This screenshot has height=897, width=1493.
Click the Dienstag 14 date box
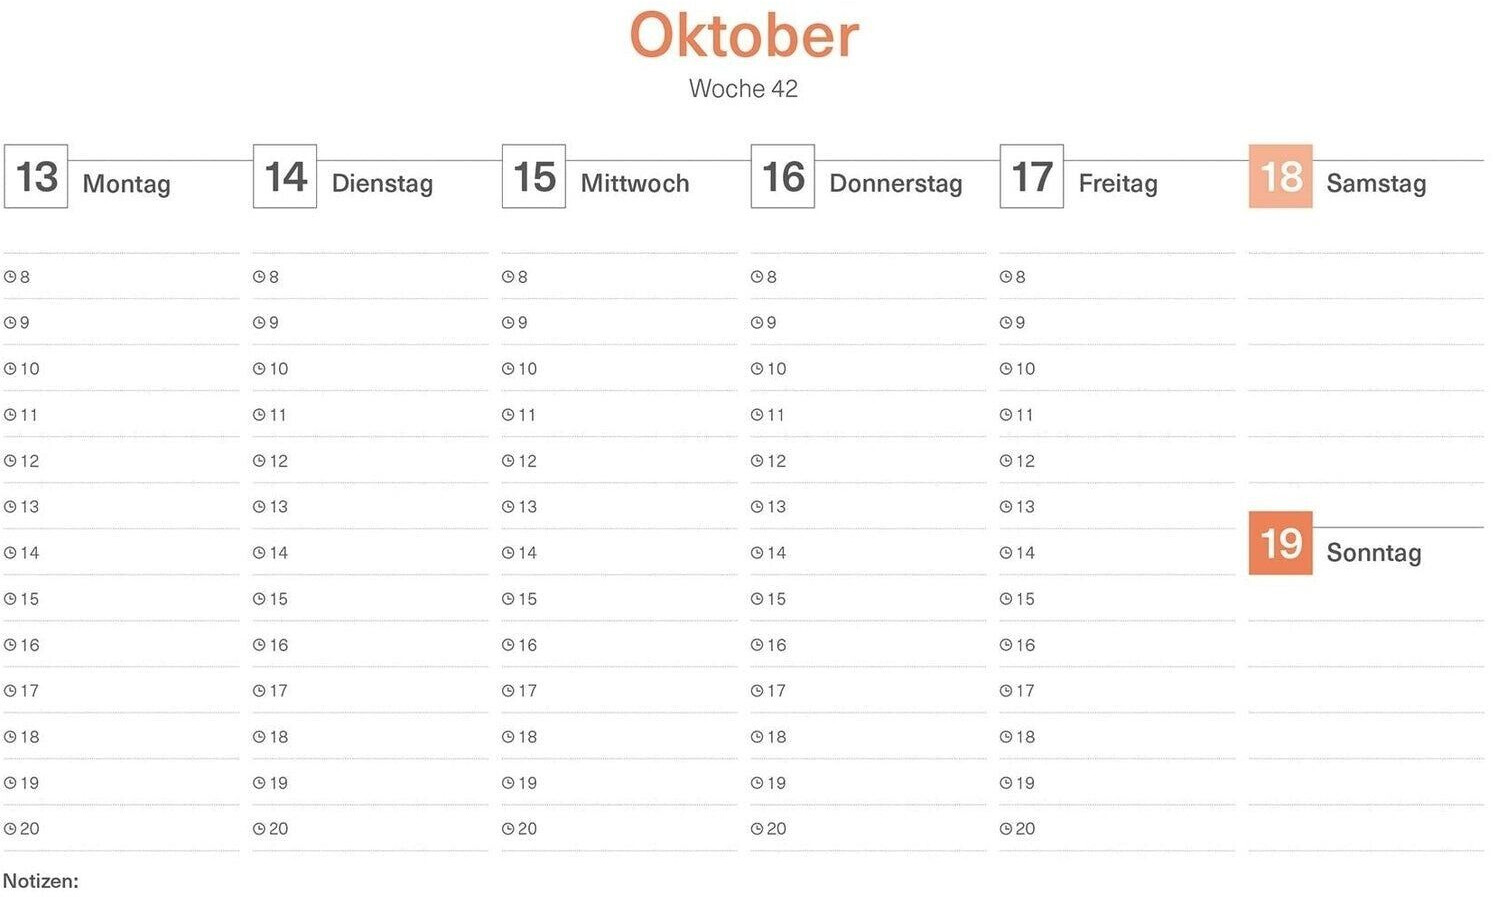point(285,177)
